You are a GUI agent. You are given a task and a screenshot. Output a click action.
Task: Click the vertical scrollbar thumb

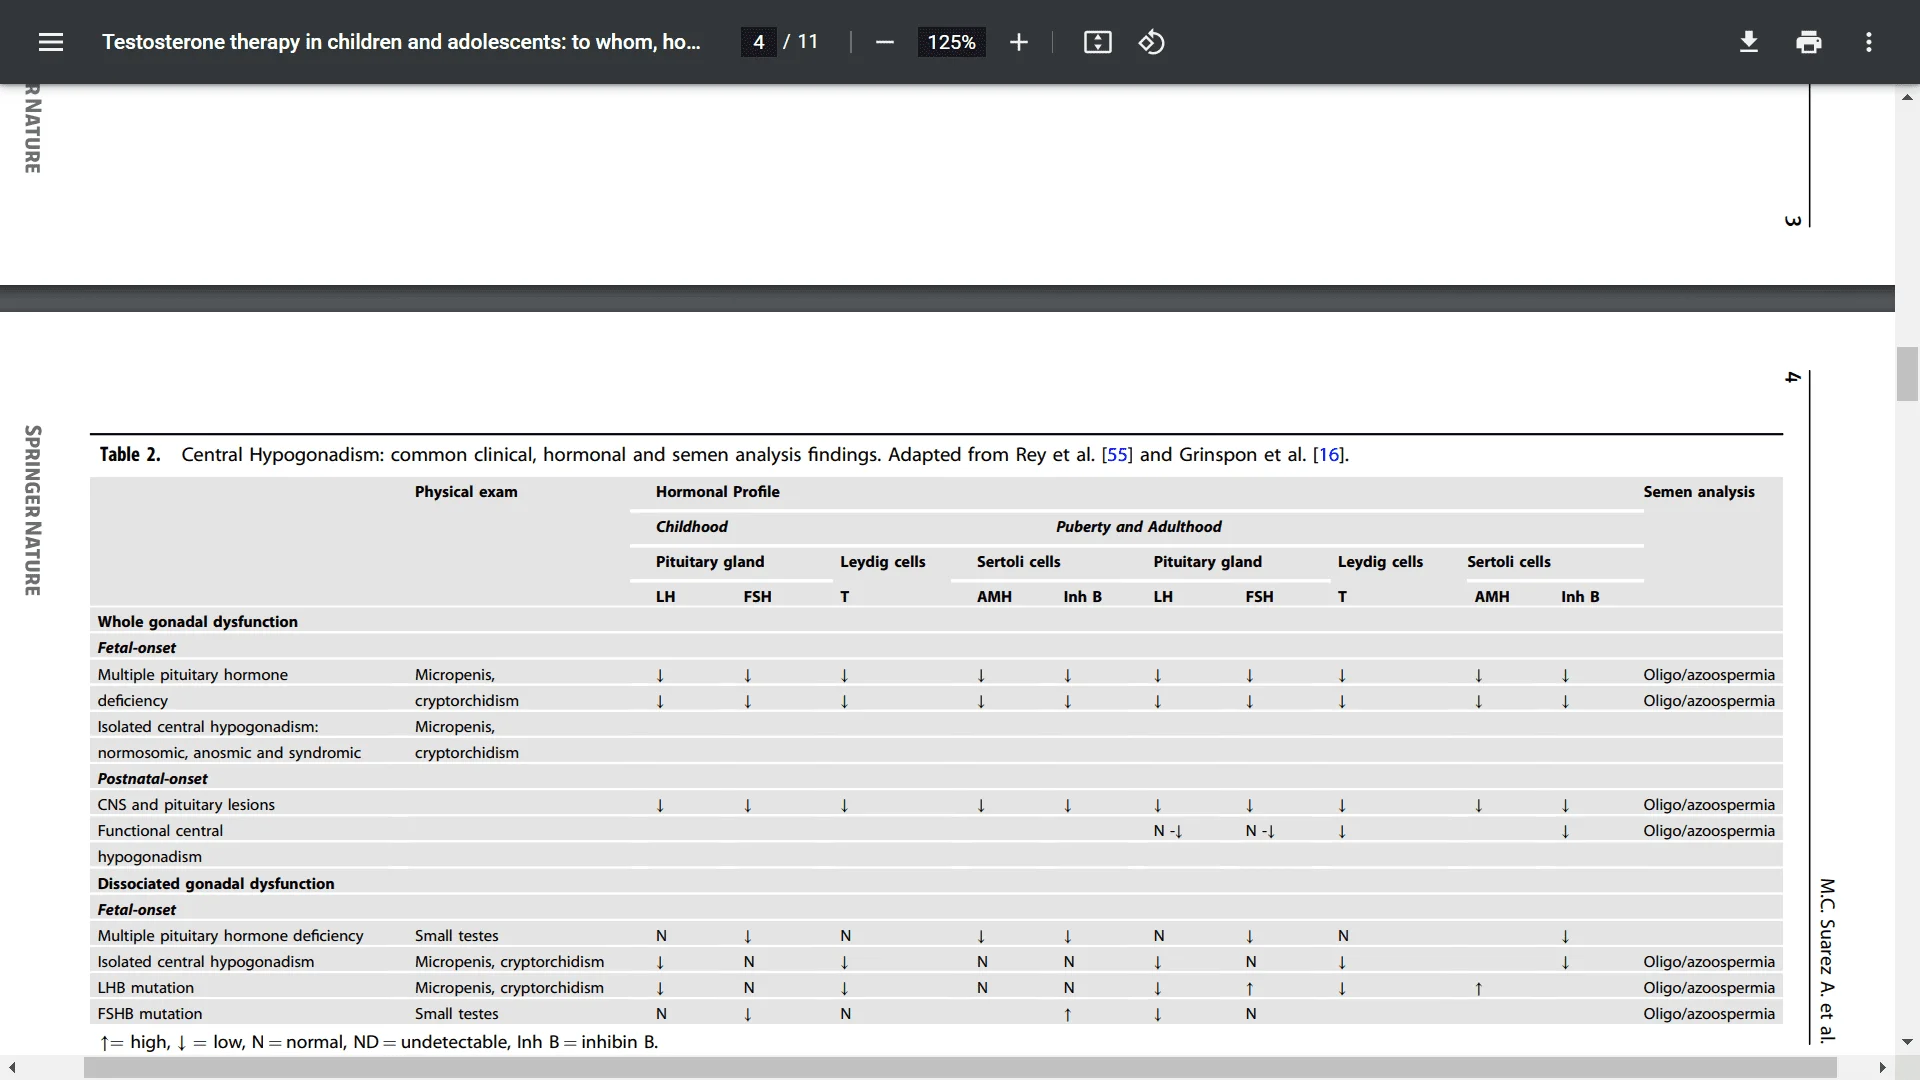(x=1907, y=374)
